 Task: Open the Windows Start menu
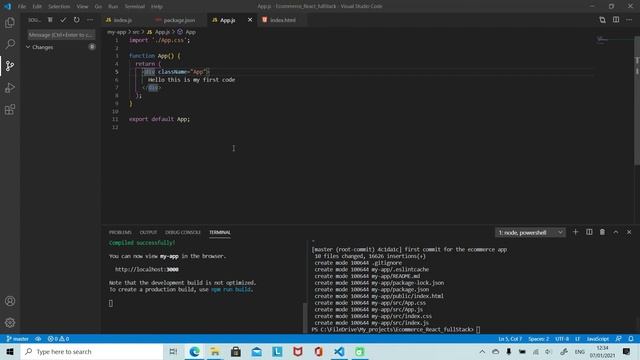10,351
